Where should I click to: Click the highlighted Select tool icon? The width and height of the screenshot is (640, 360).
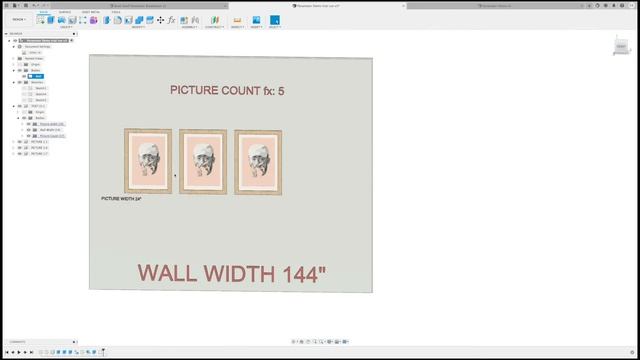pyautogui.click(x=275, y=20)
